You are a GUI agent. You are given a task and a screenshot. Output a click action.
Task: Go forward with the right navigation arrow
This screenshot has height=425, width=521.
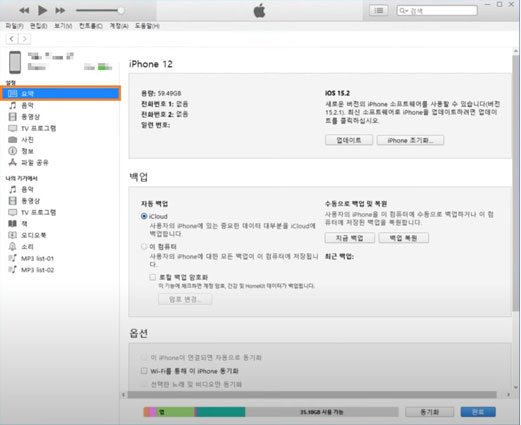24,39
